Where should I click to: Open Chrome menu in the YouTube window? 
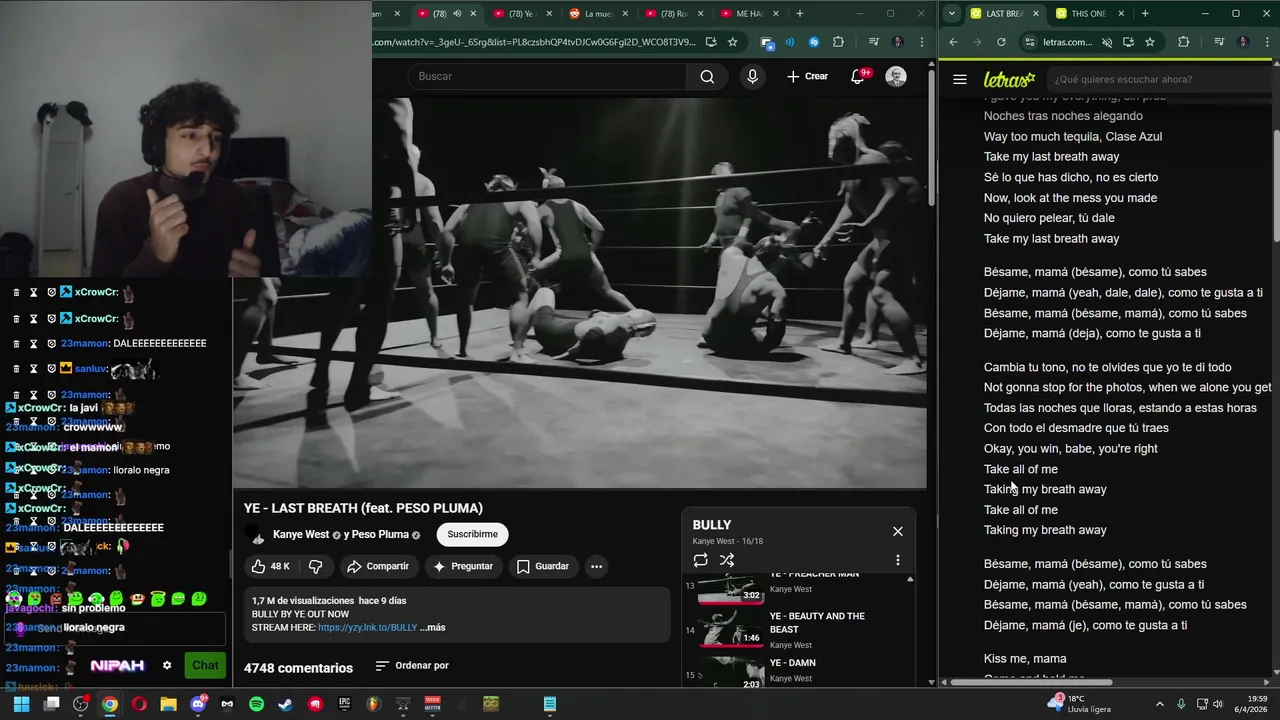(921, 42)
